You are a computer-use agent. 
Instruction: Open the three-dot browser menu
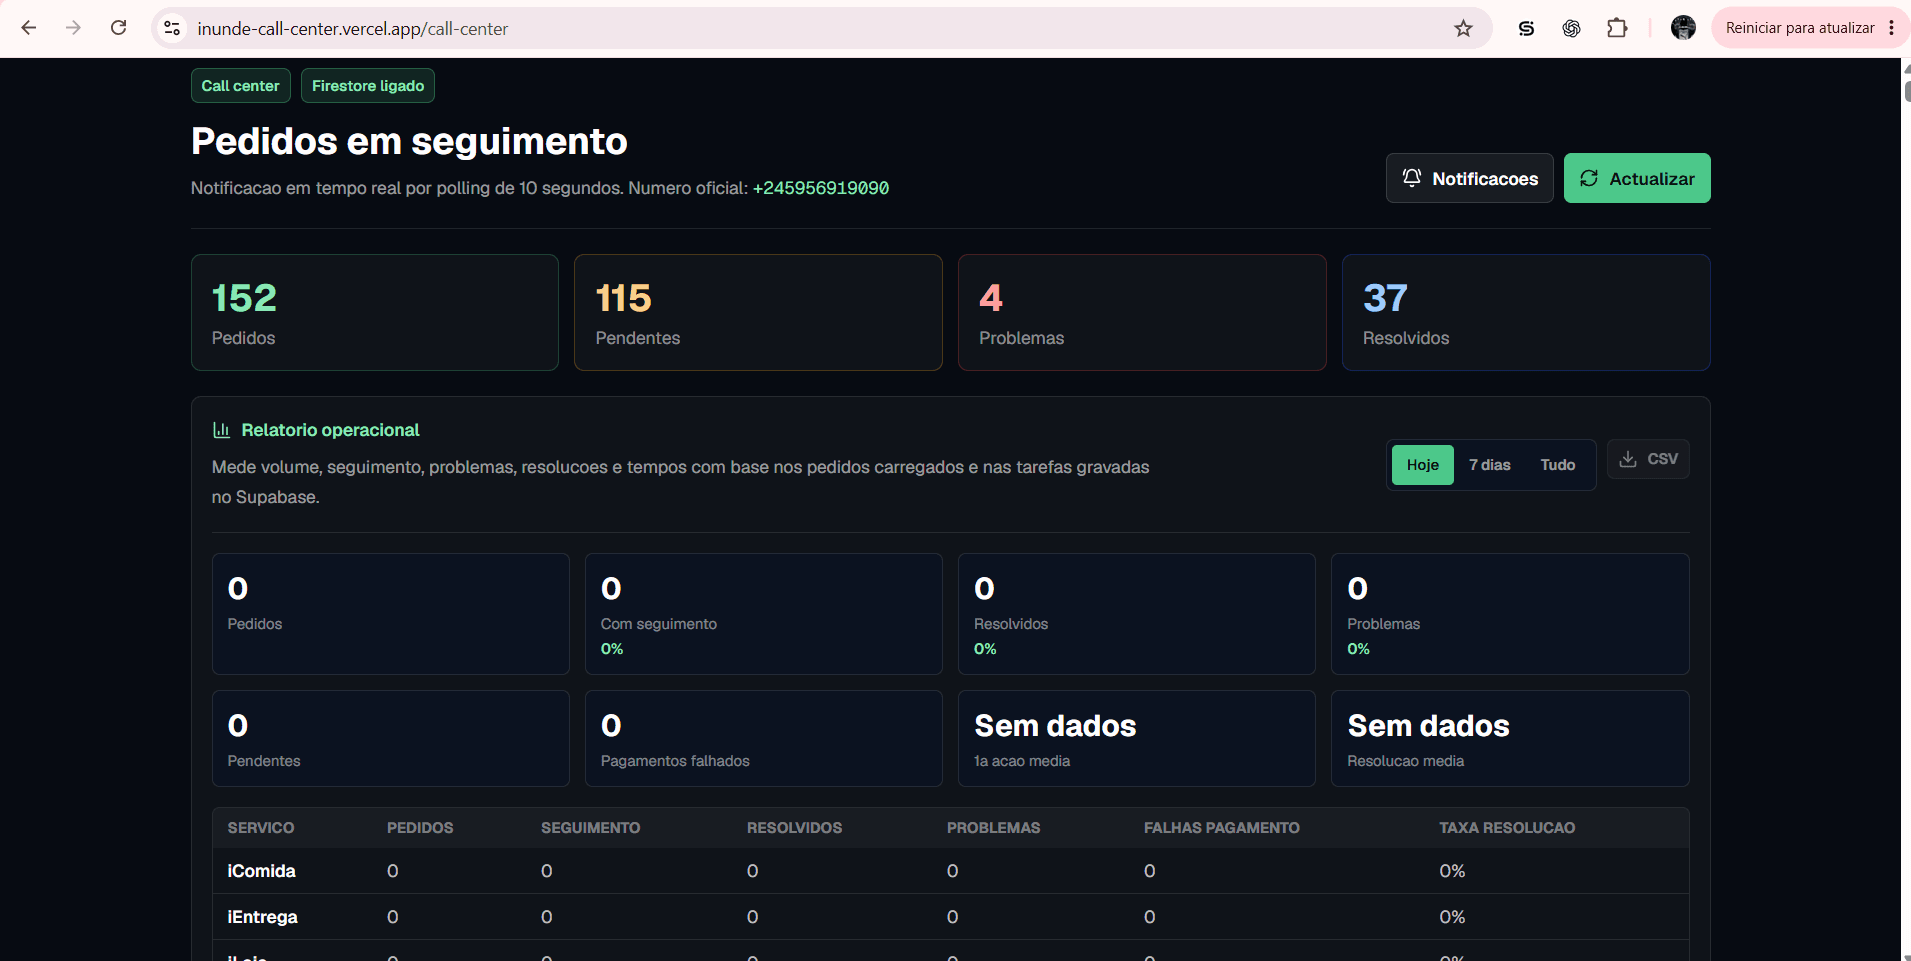coord(1891,28)
